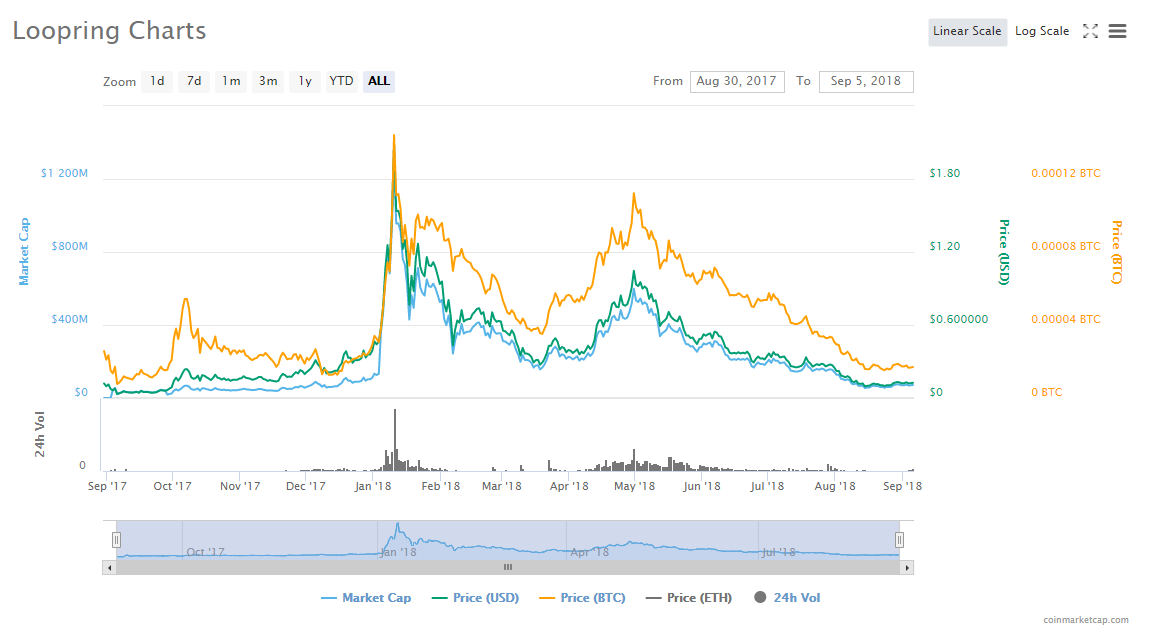Click the Oct '17 x-axis label
Screen dimensions: 1160x643
click(x=172, y=486)
